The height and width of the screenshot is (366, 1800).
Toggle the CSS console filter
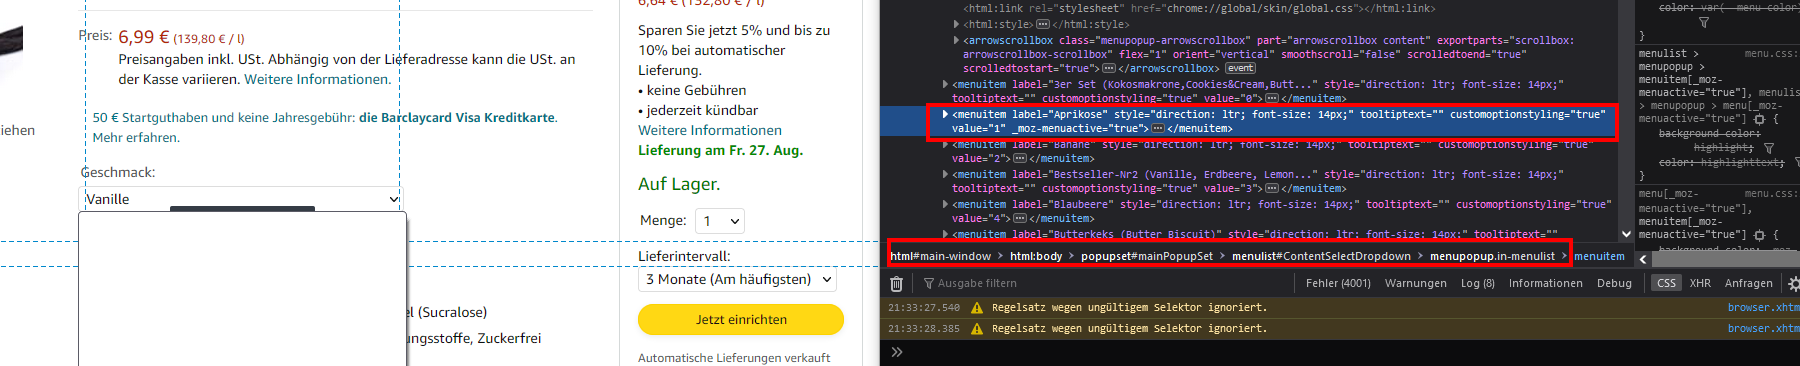coord(1666,284)
